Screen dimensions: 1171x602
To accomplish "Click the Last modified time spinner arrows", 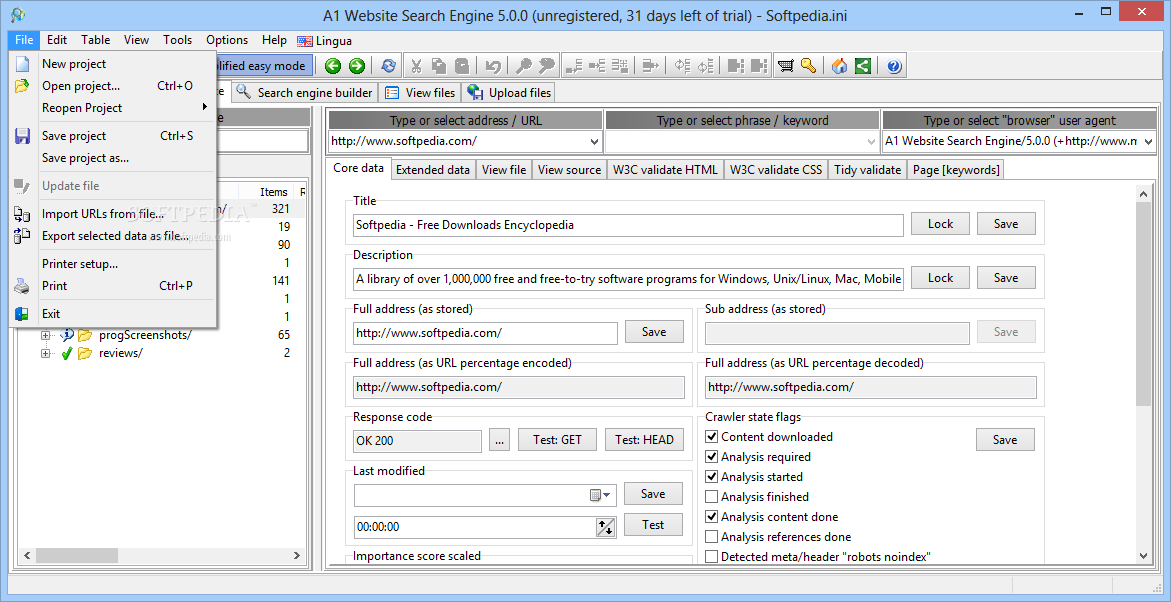I will pyautogui.click(x=605, y=527).
